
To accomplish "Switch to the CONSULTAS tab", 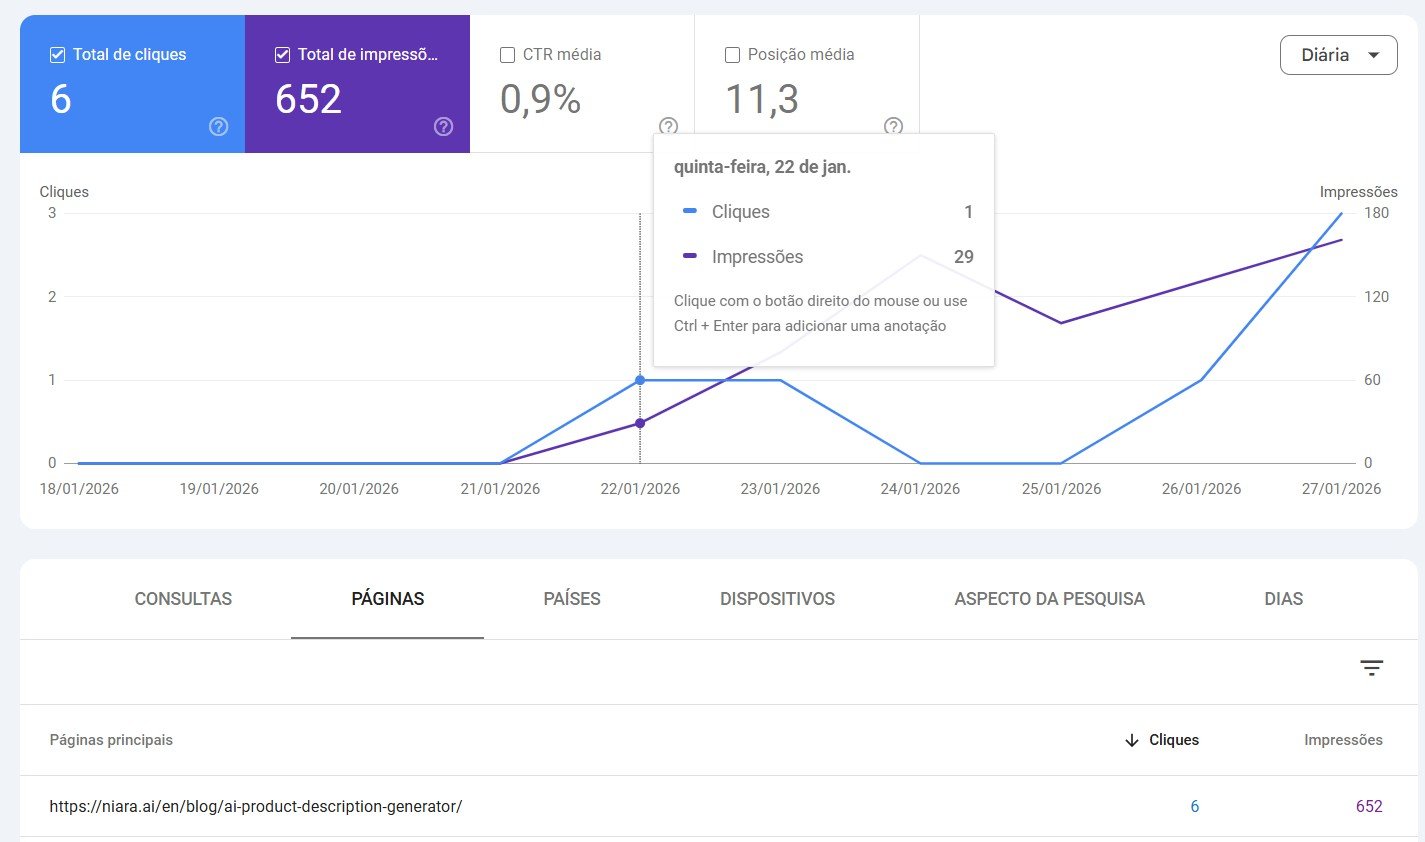I will click(x=183, y=599).
